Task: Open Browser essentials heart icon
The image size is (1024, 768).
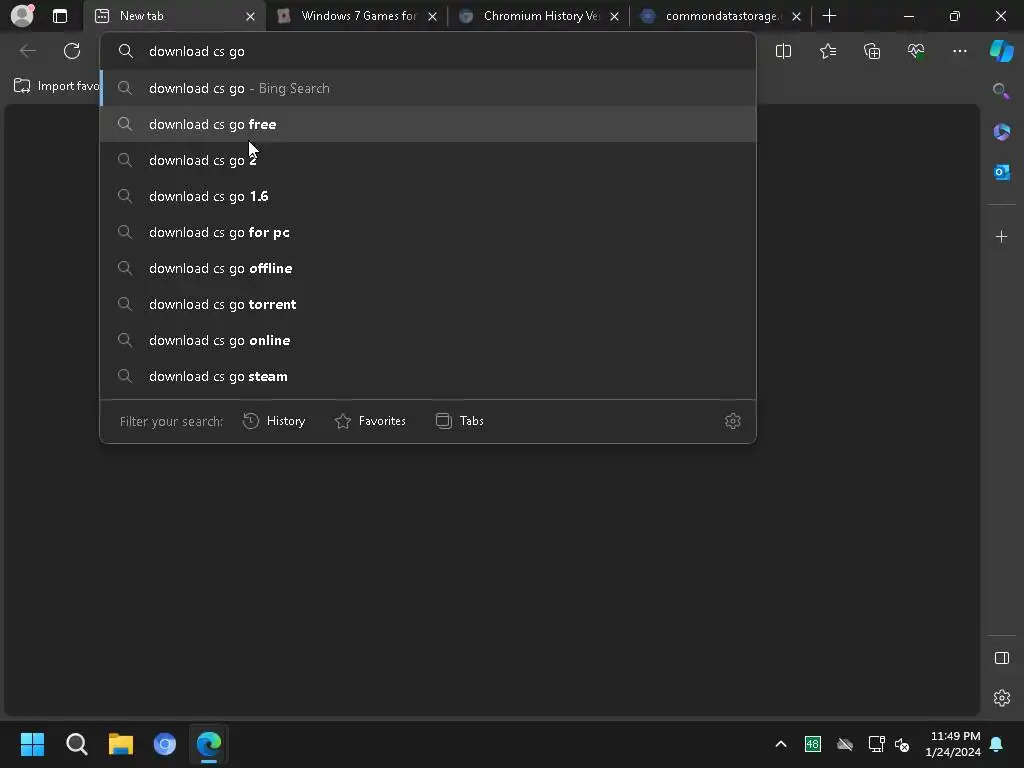Action: tap(916, 51)
